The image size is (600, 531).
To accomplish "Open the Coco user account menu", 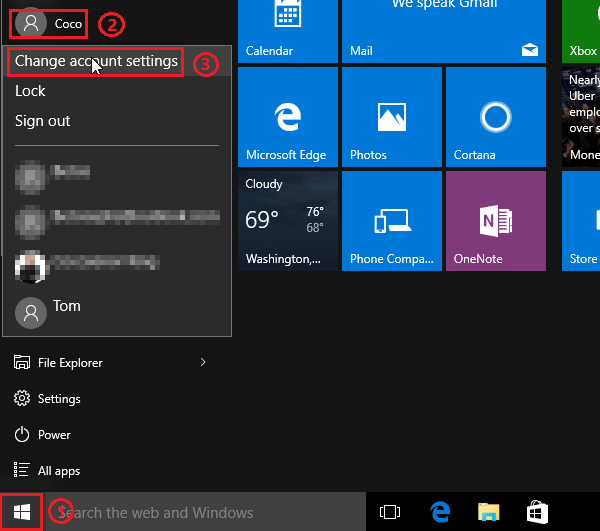I will coord(48,24).
